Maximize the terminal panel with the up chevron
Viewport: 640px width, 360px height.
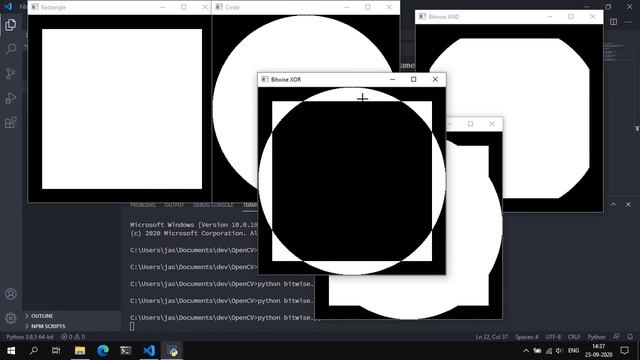[x=613, y=204]
